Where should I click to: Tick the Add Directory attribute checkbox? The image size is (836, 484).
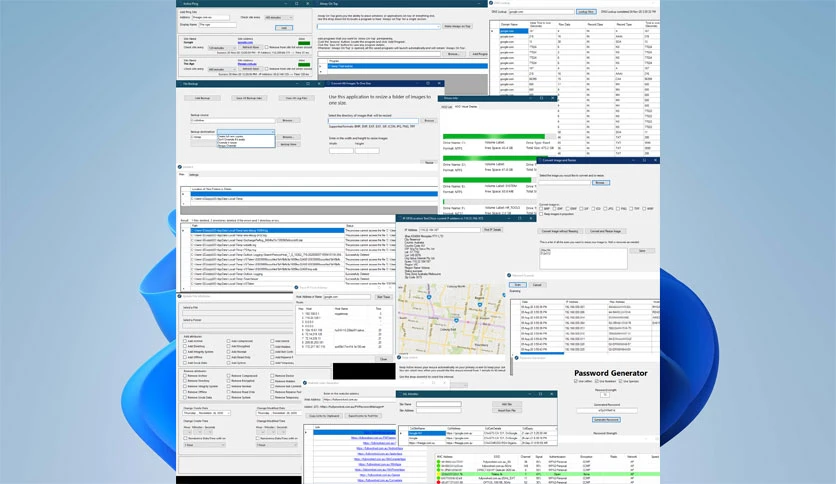point(185,346)
